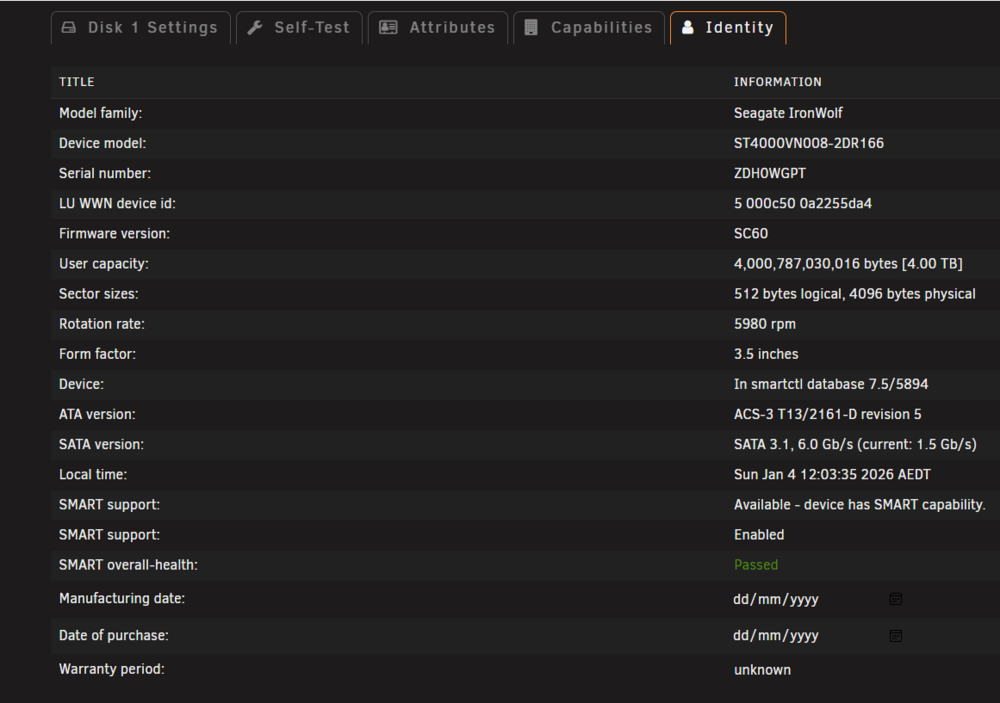
Task: Click the wrench icon on Self-Test tab
Action: 255,27
